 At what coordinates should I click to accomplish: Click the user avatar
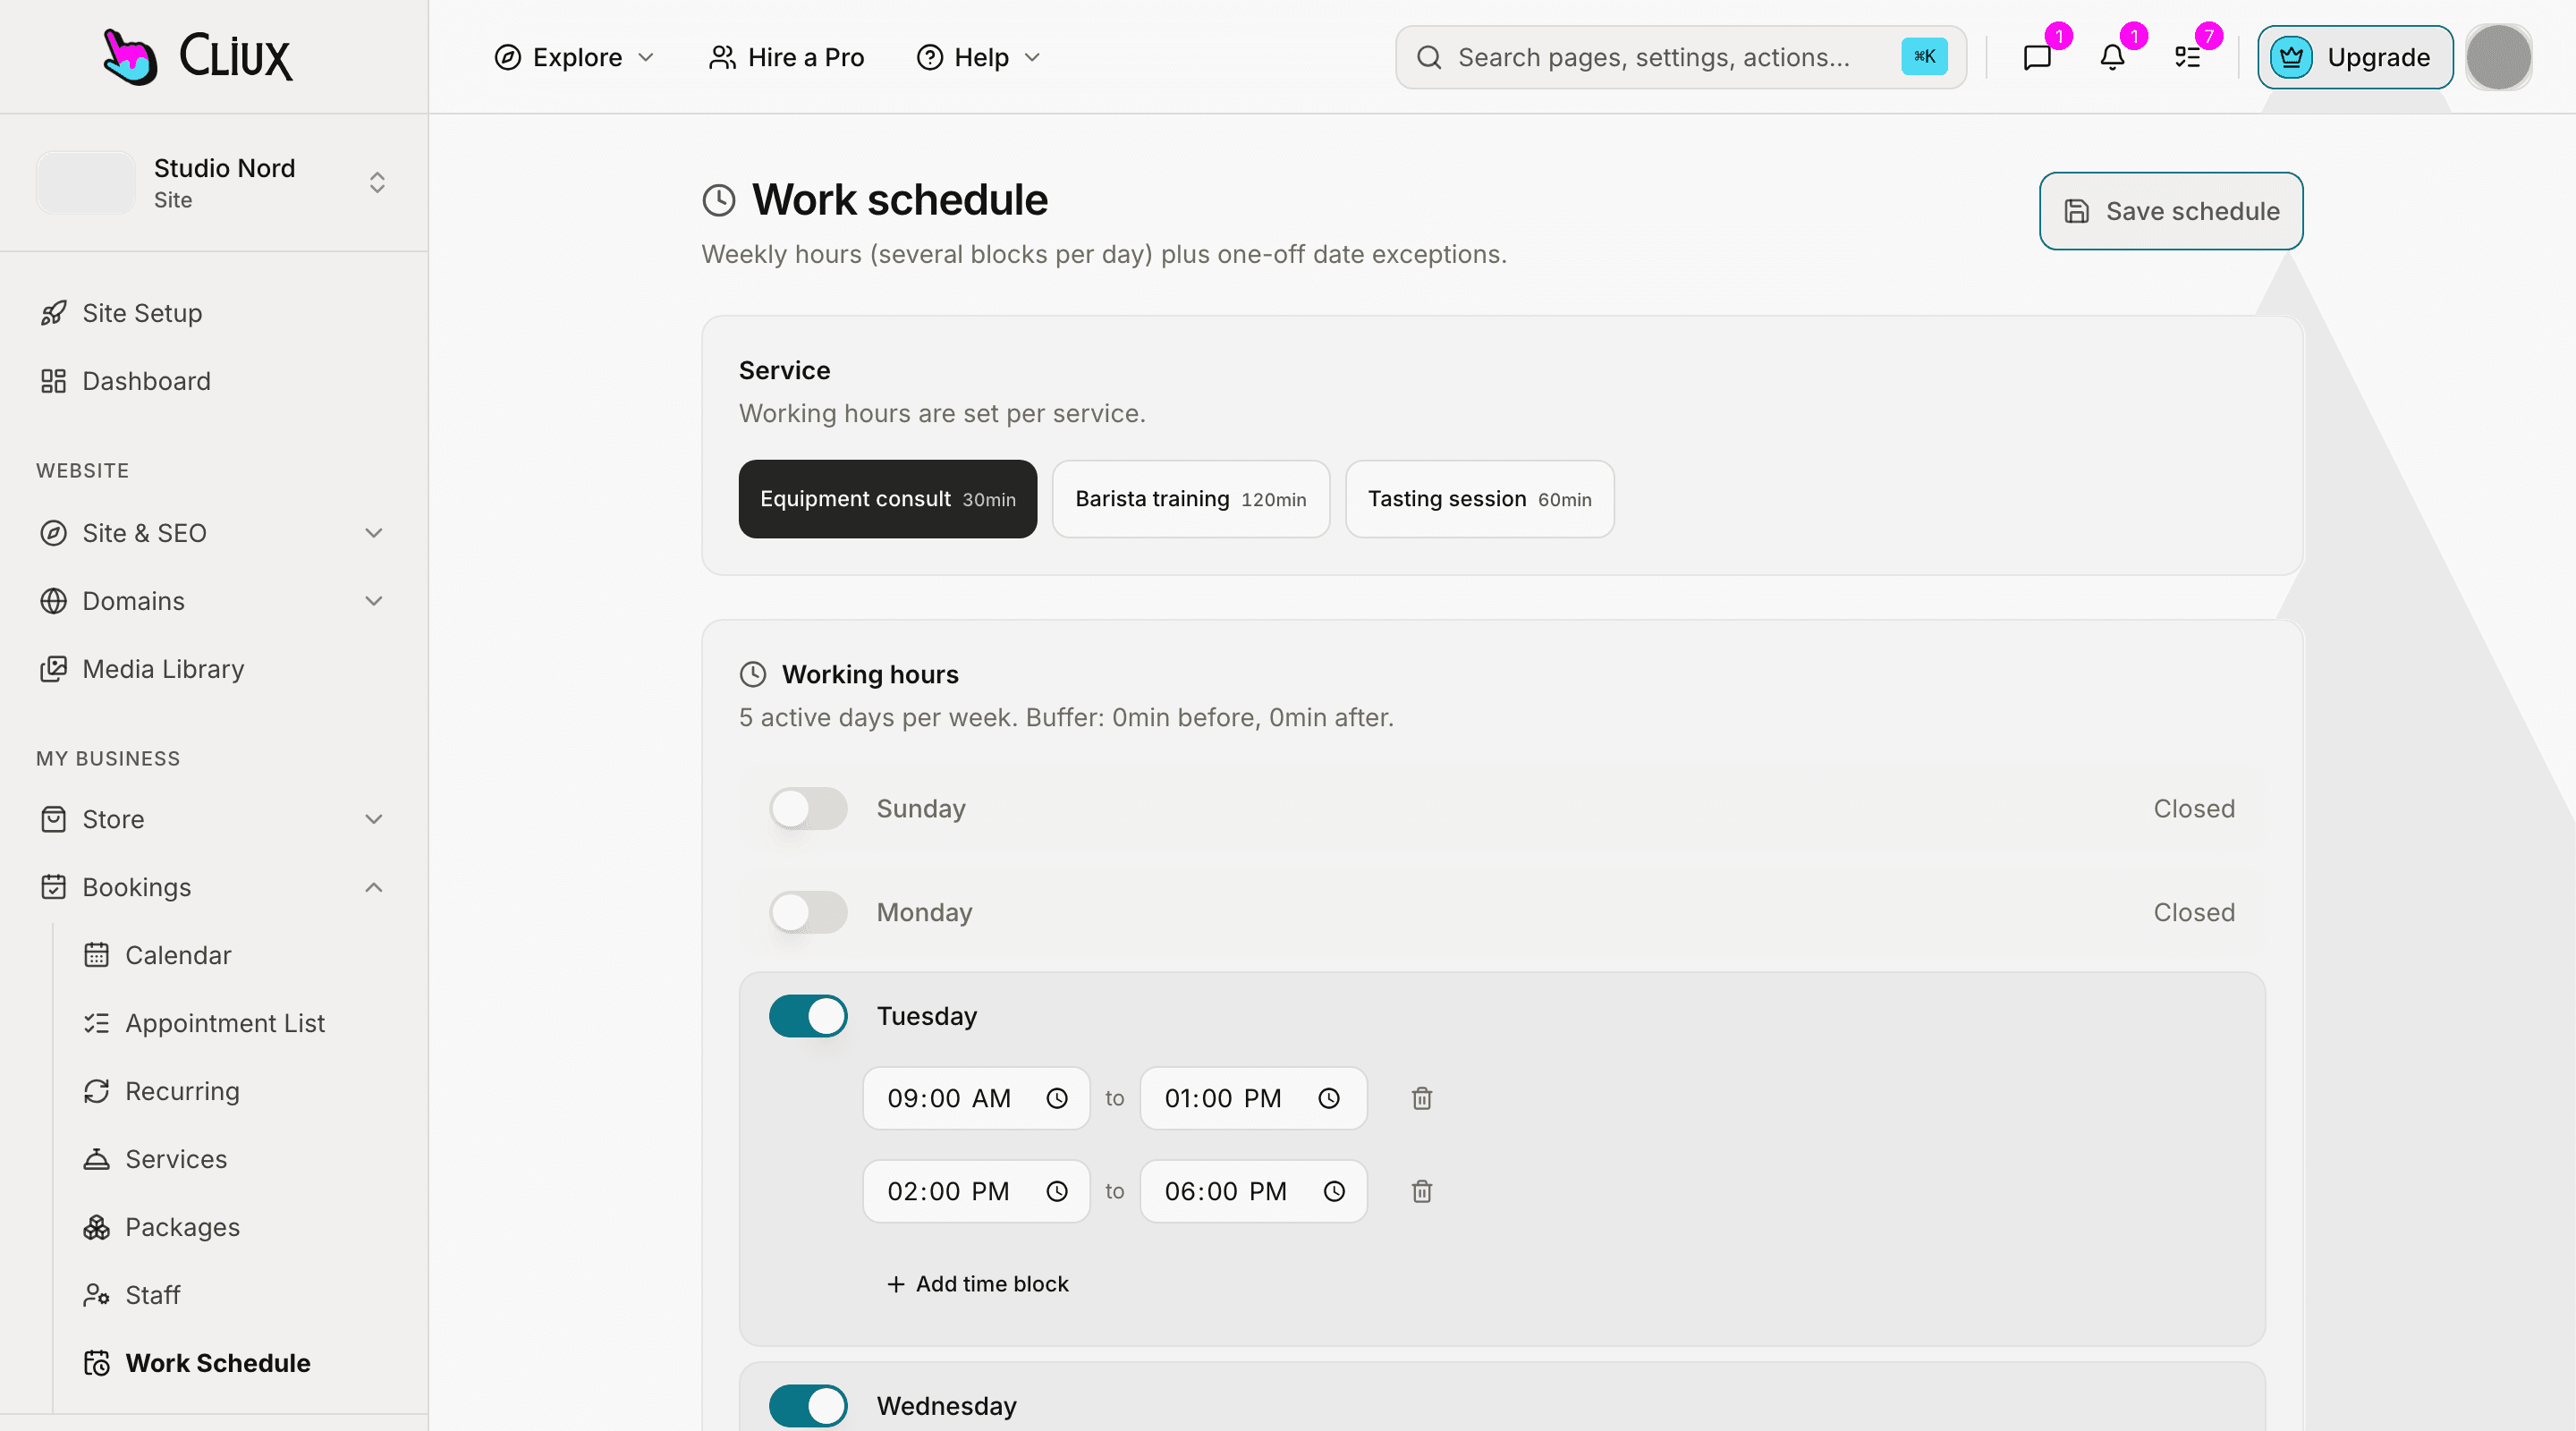(x=2498, y=57)
